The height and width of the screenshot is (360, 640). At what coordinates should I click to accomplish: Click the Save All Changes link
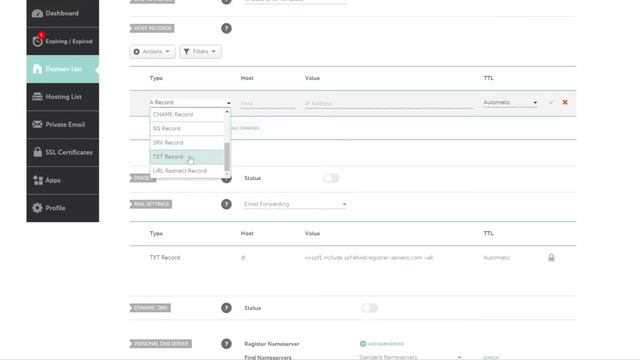[x=245, y=128]
